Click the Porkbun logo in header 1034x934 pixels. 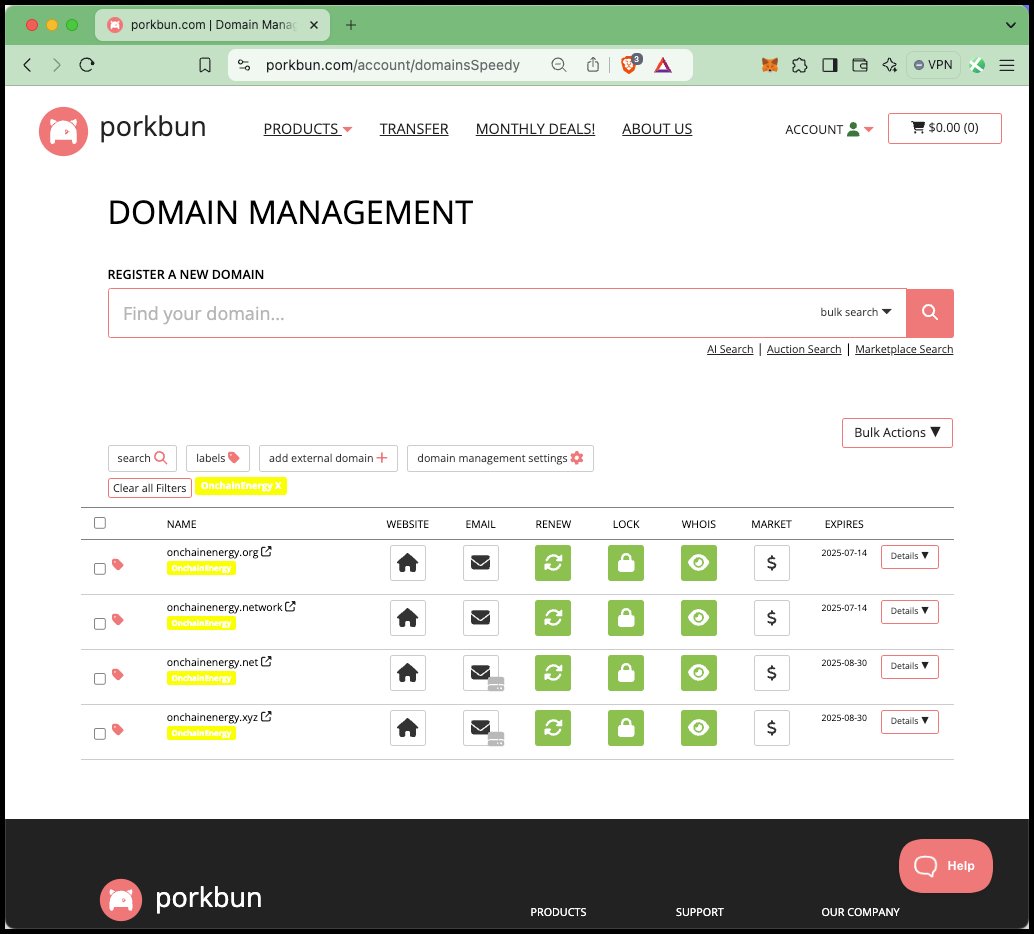123,131
